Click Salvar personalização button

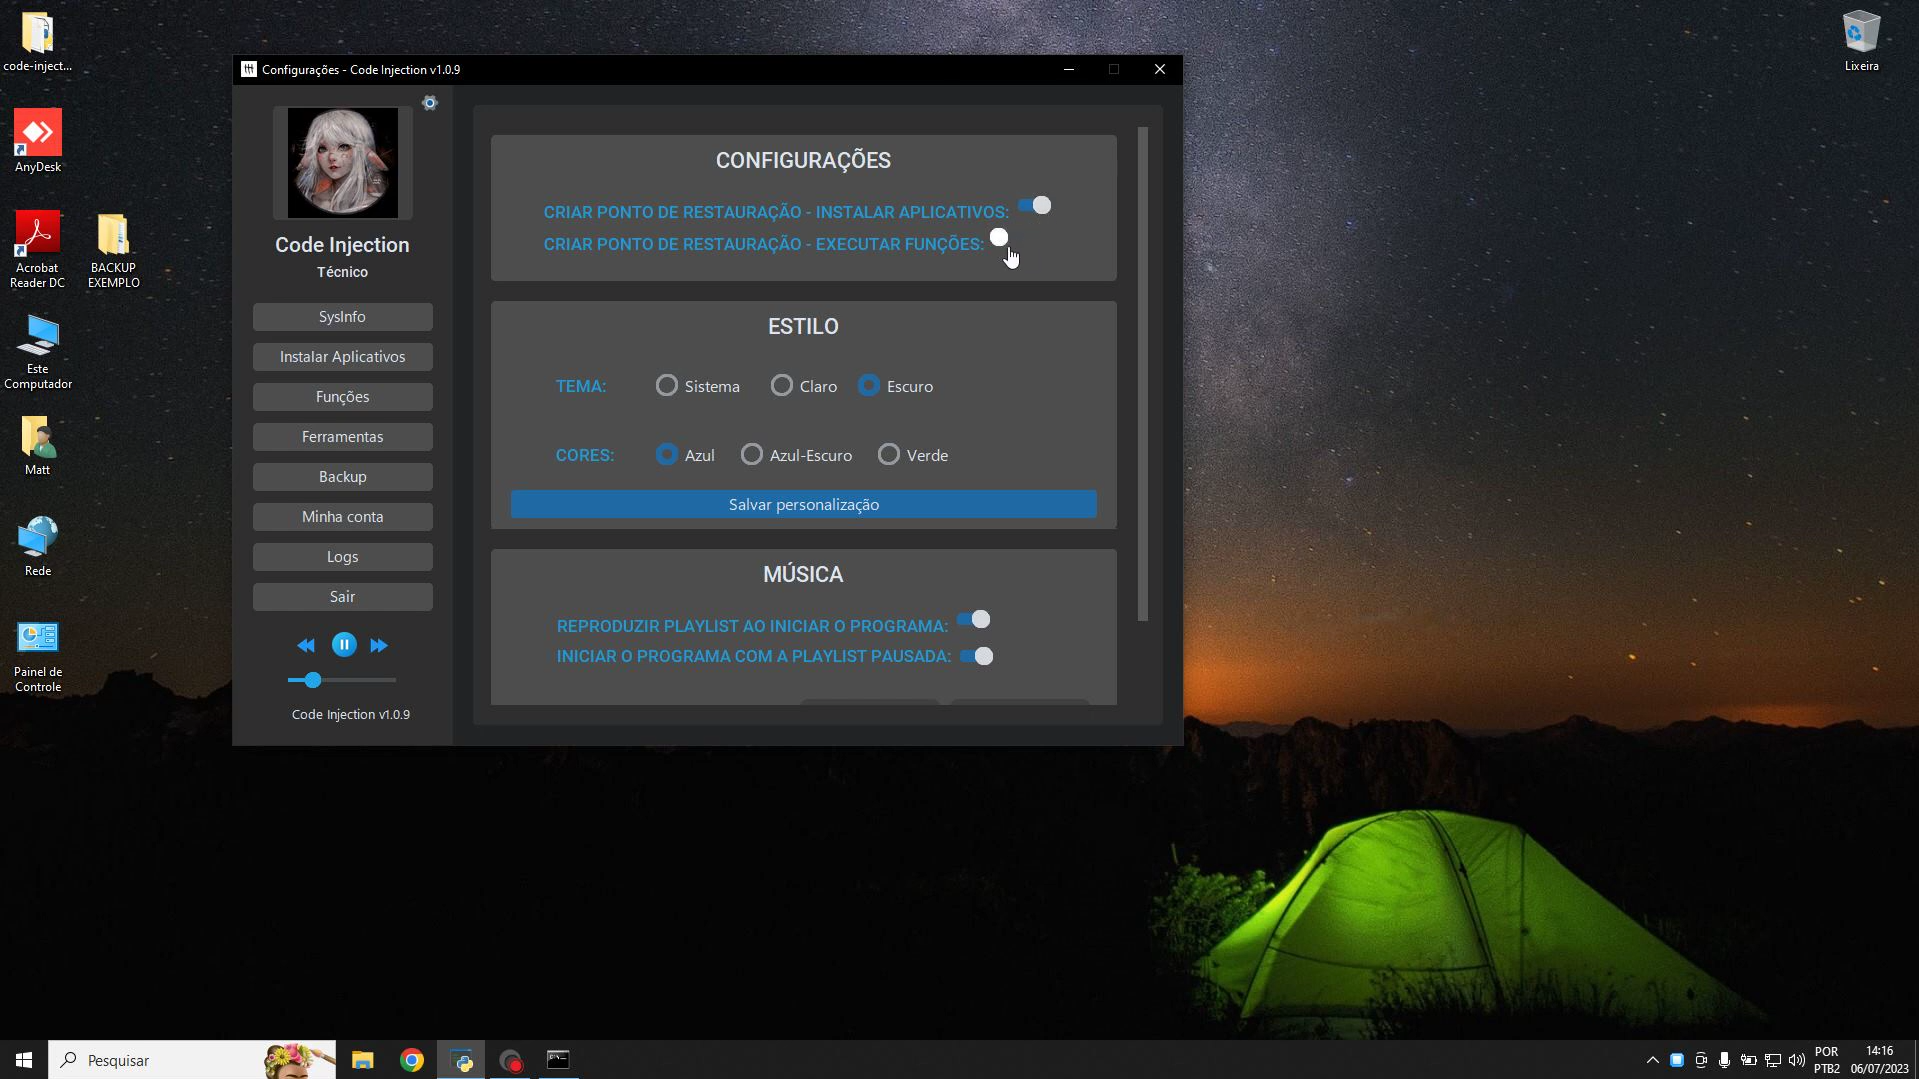(803, 505)
